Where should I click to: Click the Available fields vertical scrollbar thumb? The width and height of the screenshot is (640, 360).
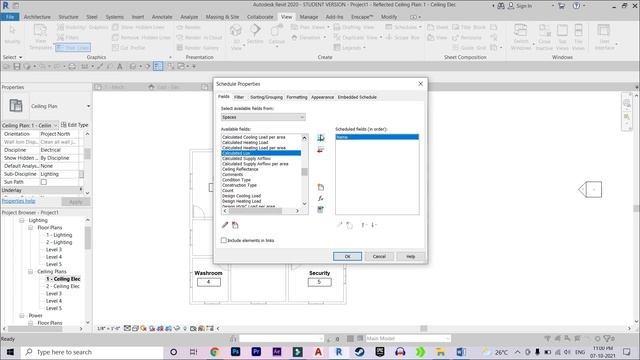(x=304, y=172)
